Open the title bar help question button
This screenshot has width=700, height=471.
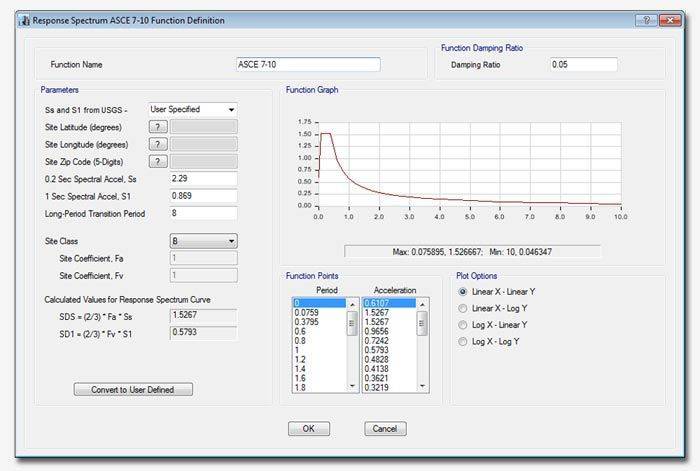(646, 20)
